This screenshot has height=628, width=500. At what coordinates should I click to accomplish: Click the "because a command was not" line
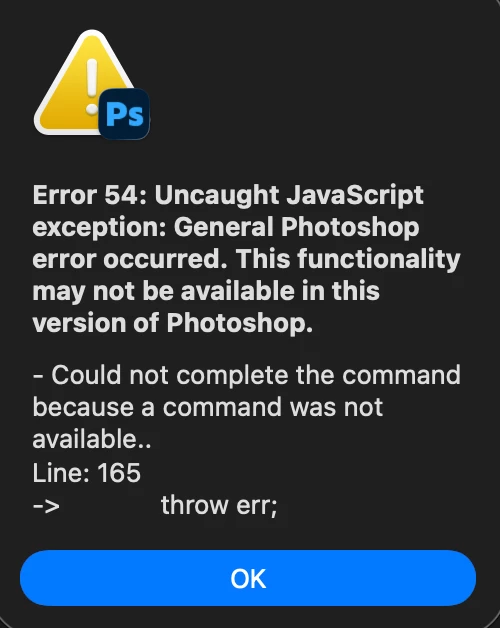point(208,408)
